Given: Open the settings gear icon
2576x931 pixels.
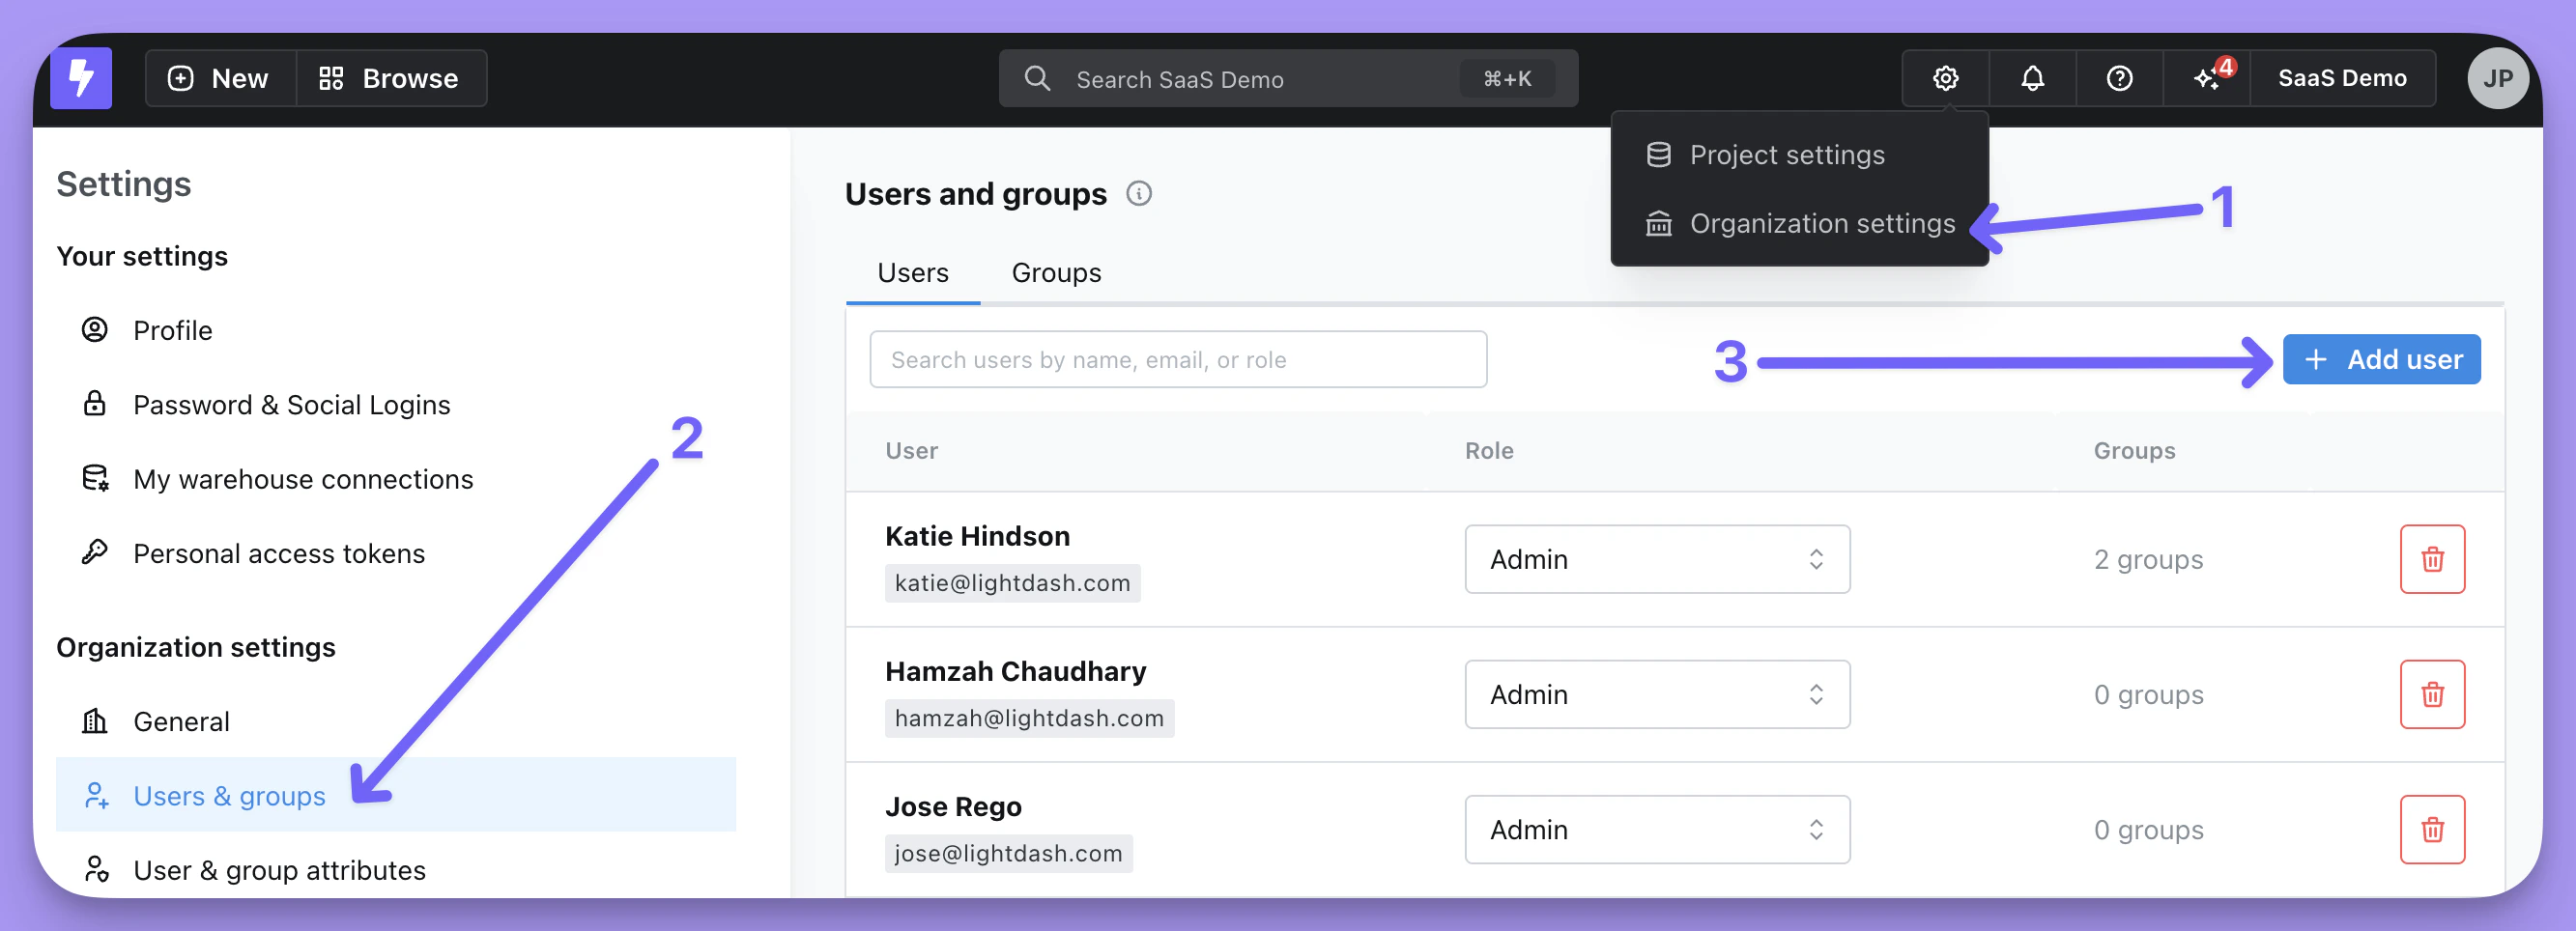Looking at the screenshot, I should [1945, 78].
